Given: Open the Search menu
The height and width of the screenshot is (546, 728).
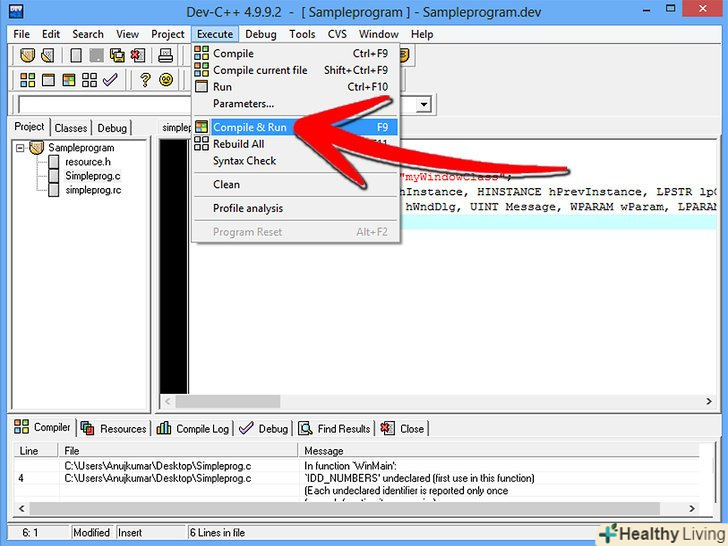Looking at the screenshot, I should click(88, 34).
